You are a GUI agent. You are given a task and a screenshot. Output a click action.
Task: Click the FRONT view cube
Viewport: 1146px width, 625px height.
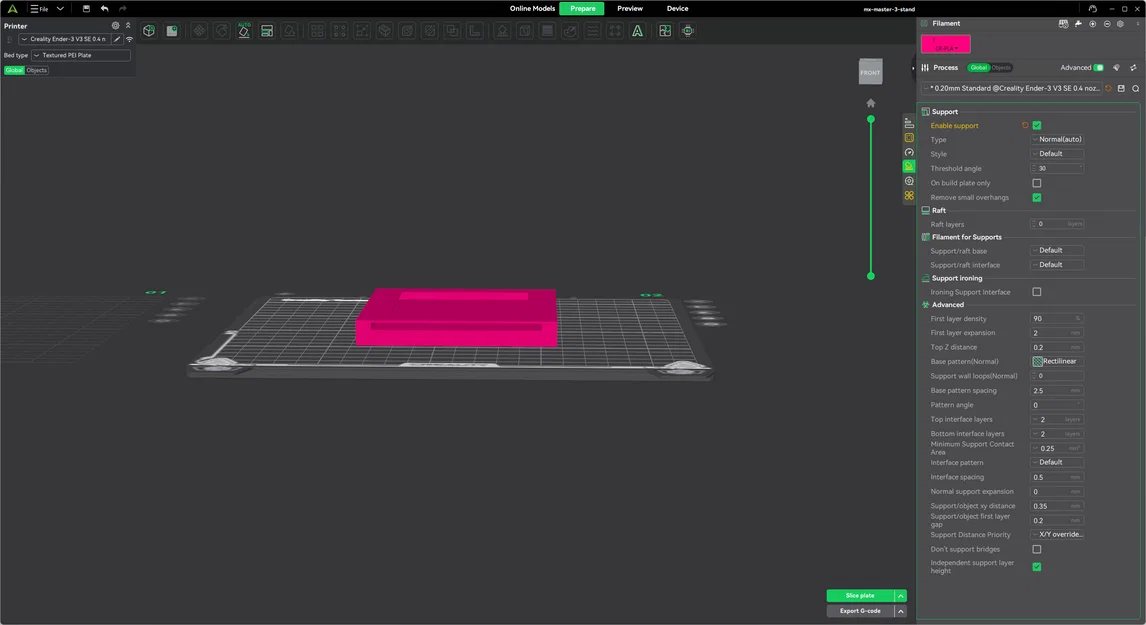870,72
